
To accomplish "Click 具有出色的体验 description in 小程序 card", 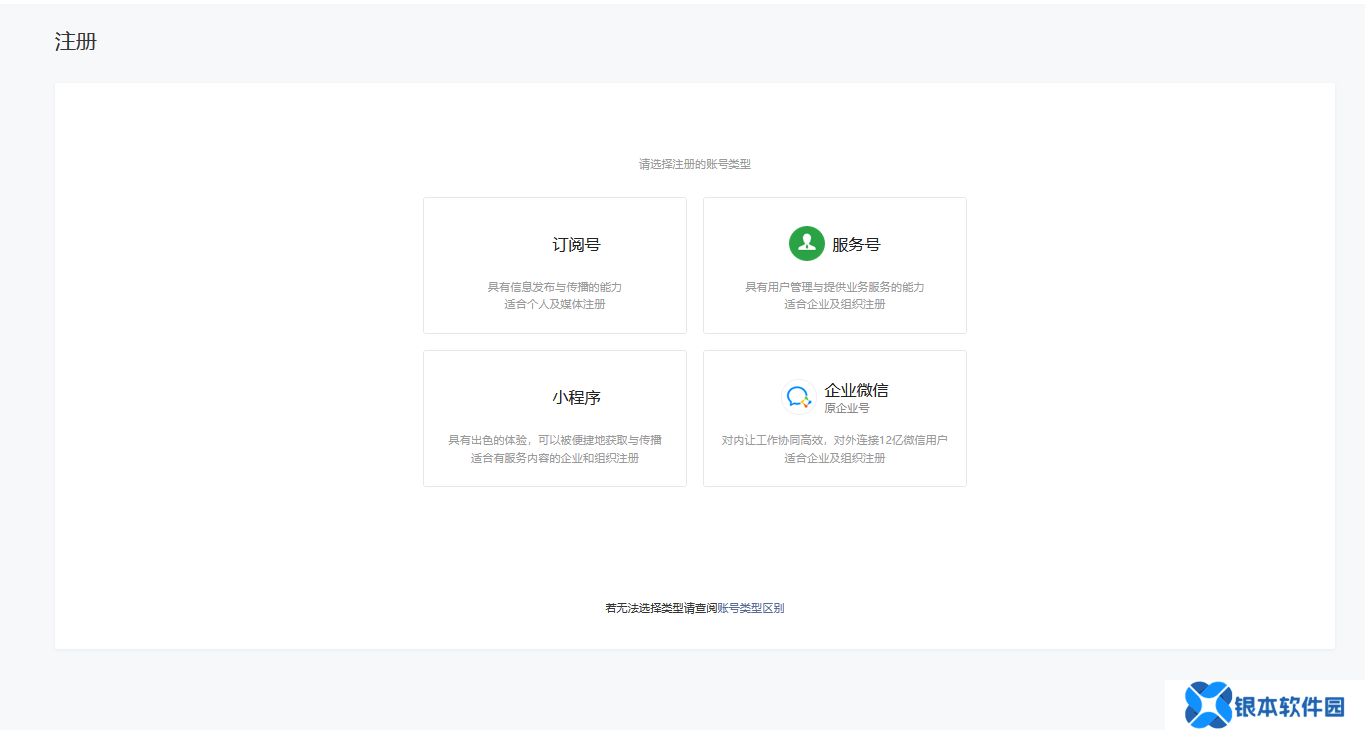I will tap(555, 440).
